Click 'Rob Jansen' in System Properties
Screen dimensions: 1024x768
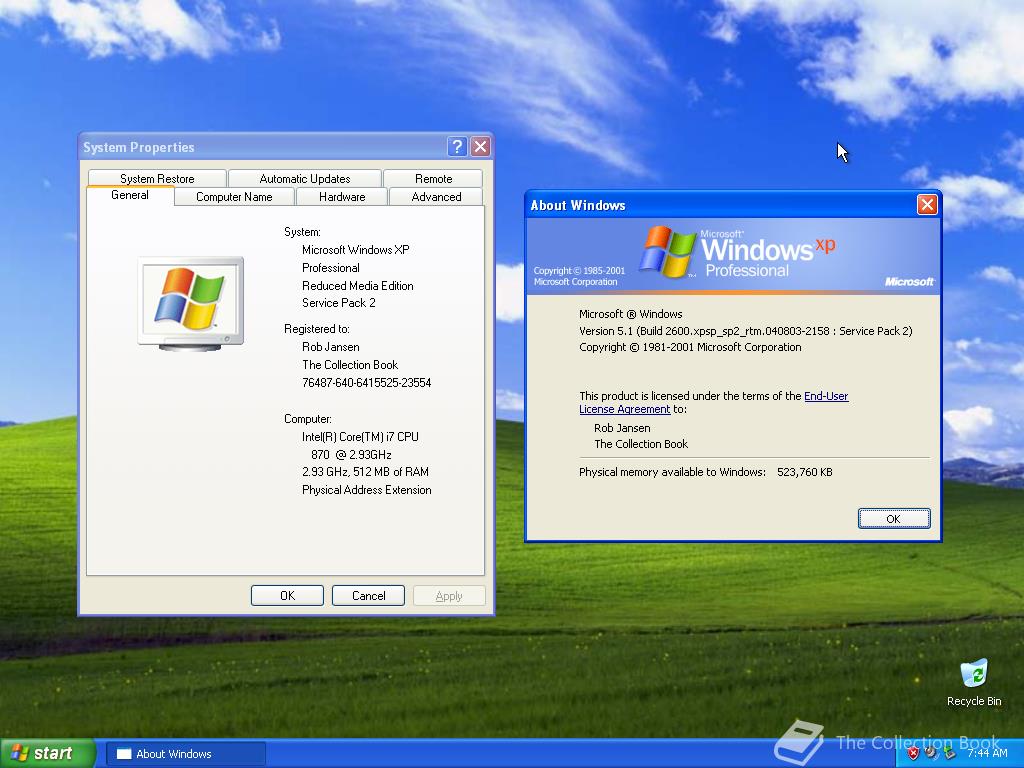pos(330,347)
